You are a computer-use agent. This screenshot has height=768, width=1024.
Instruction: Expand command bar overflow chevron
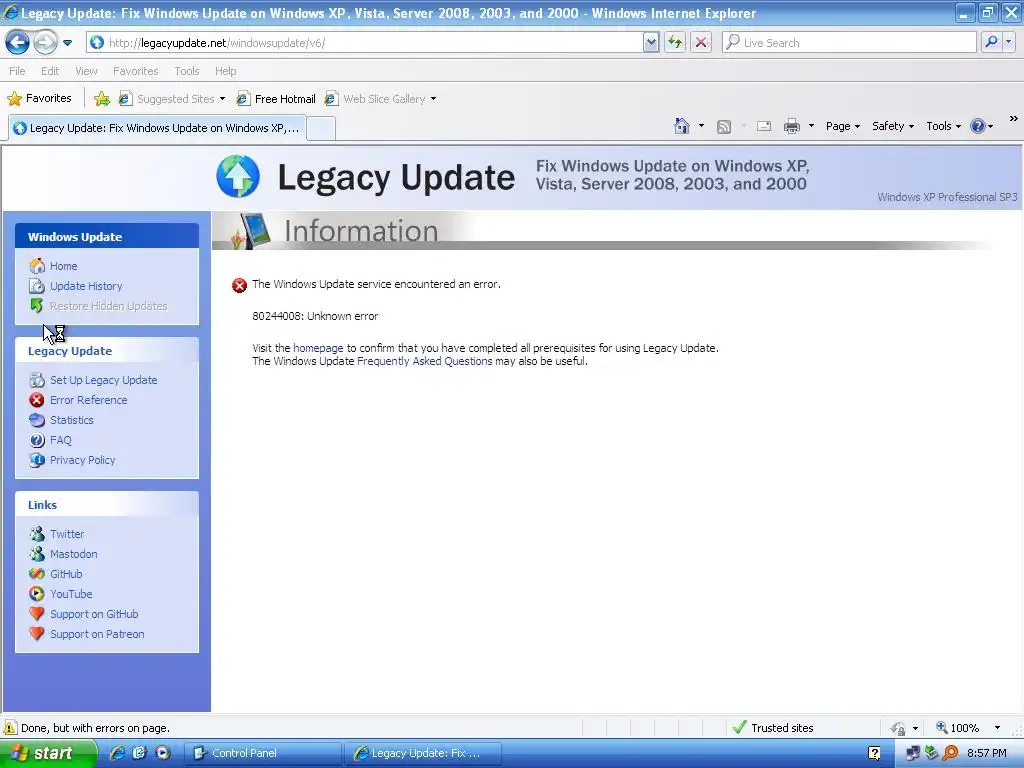coord(1014,119)
